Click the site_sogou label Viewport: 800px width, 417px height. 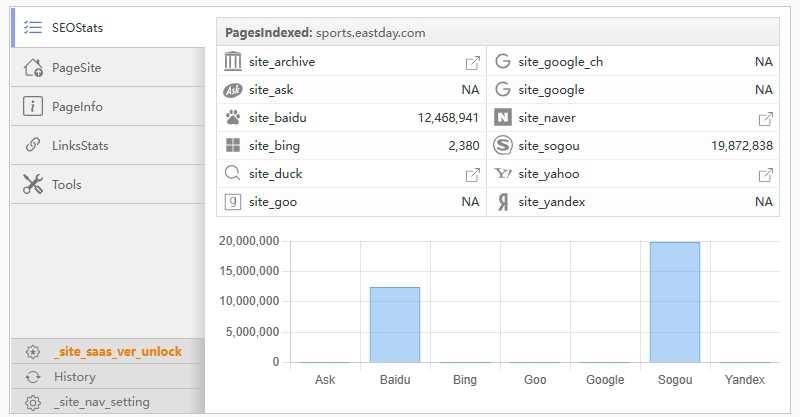click(x=549, y=146)
